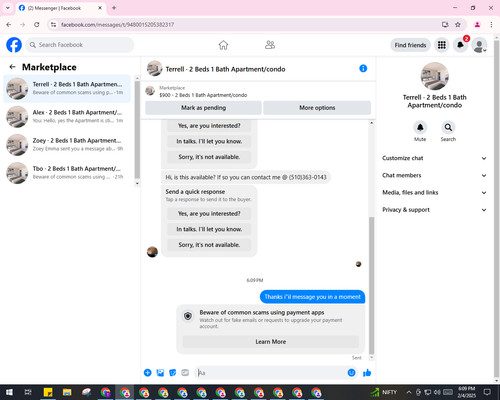Open Windows notification center icon
This screenshot has width=500, height=400.
pyautogui.click(x=487, y=392)
